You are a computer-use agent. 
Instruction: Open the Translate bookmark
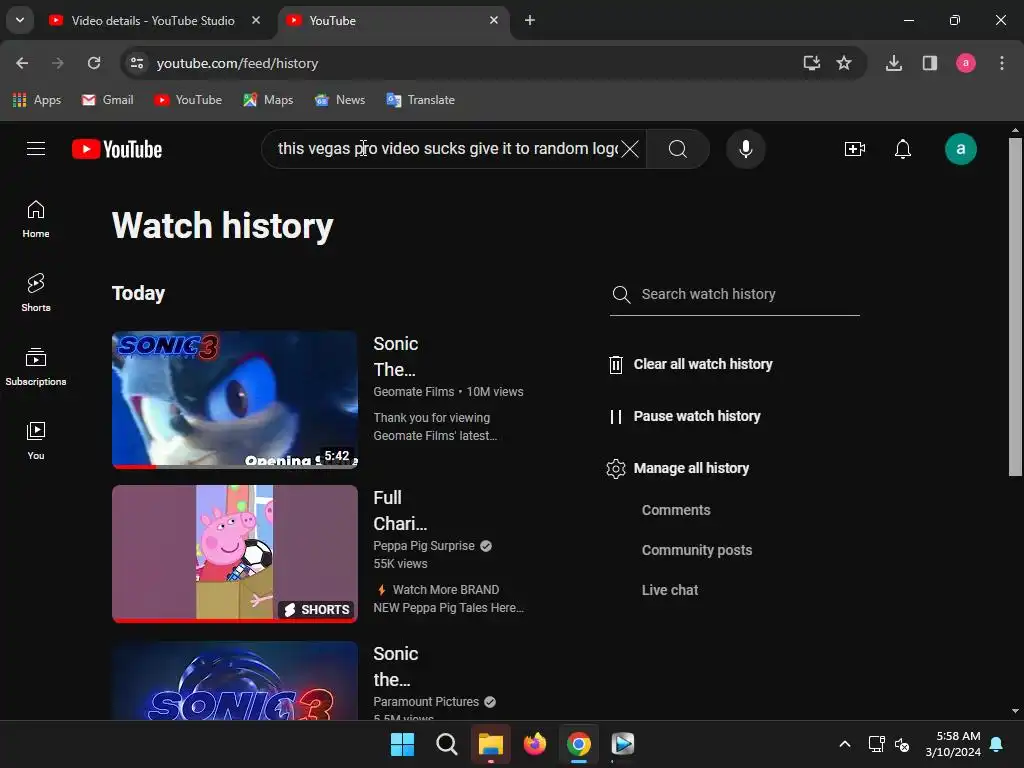[x=421, y=100]
